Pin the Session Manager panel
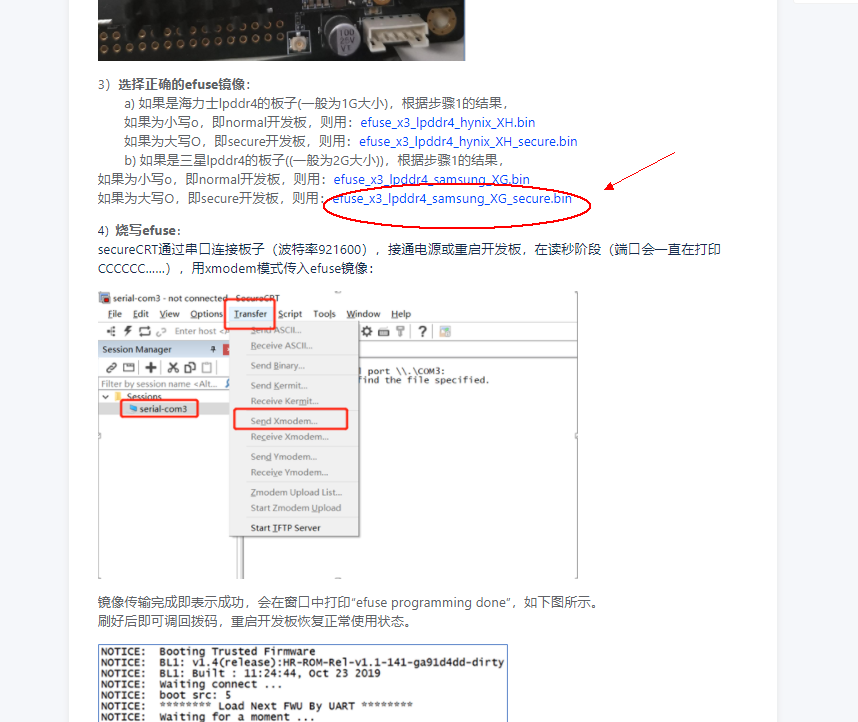The width and height of the screenshot is (858, 722). click(x=212, y=349)
